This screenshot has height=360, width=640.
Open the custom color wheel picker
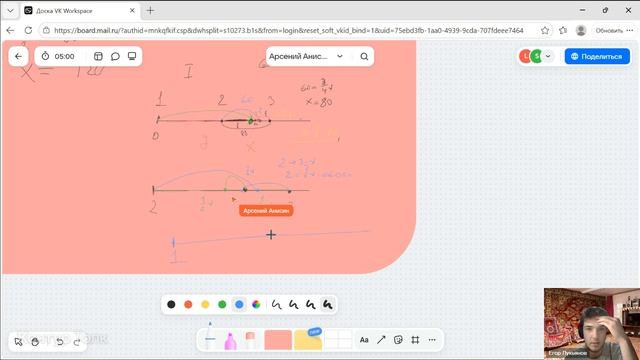256,304
